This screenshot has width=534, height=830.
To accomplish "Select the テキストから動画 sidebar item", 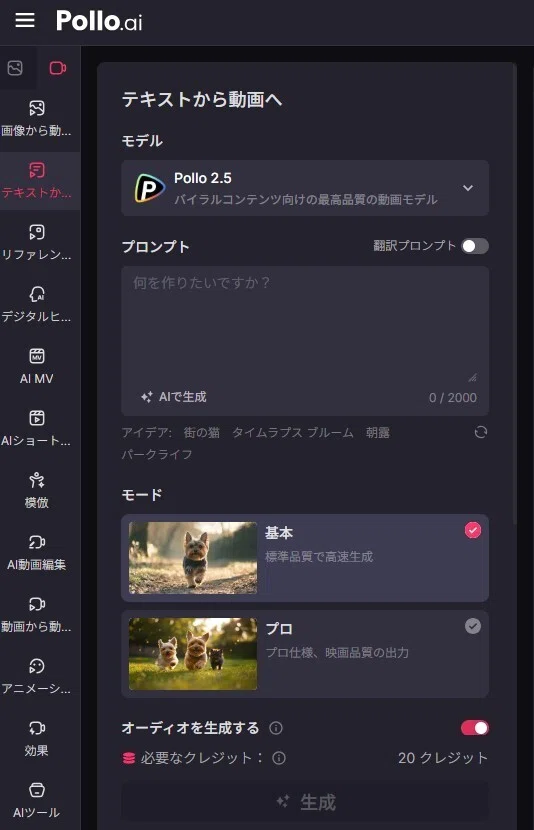I will coord(37,181).
